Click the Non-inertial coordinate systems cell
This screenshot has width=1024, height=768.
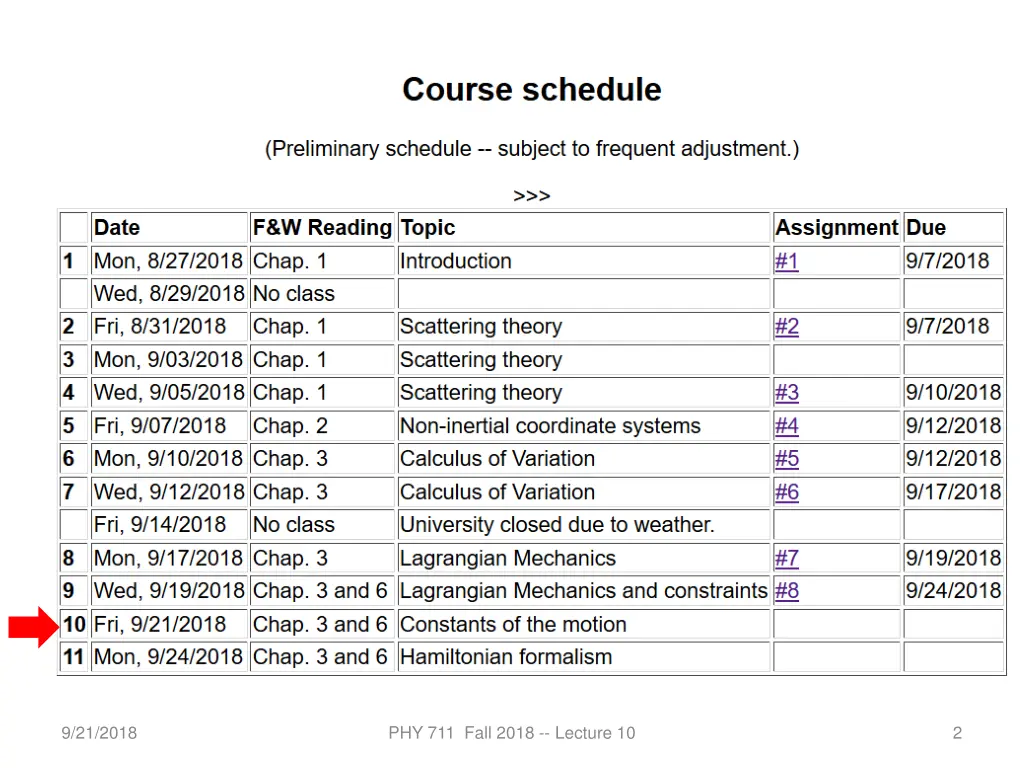click(x=584, y=426)
